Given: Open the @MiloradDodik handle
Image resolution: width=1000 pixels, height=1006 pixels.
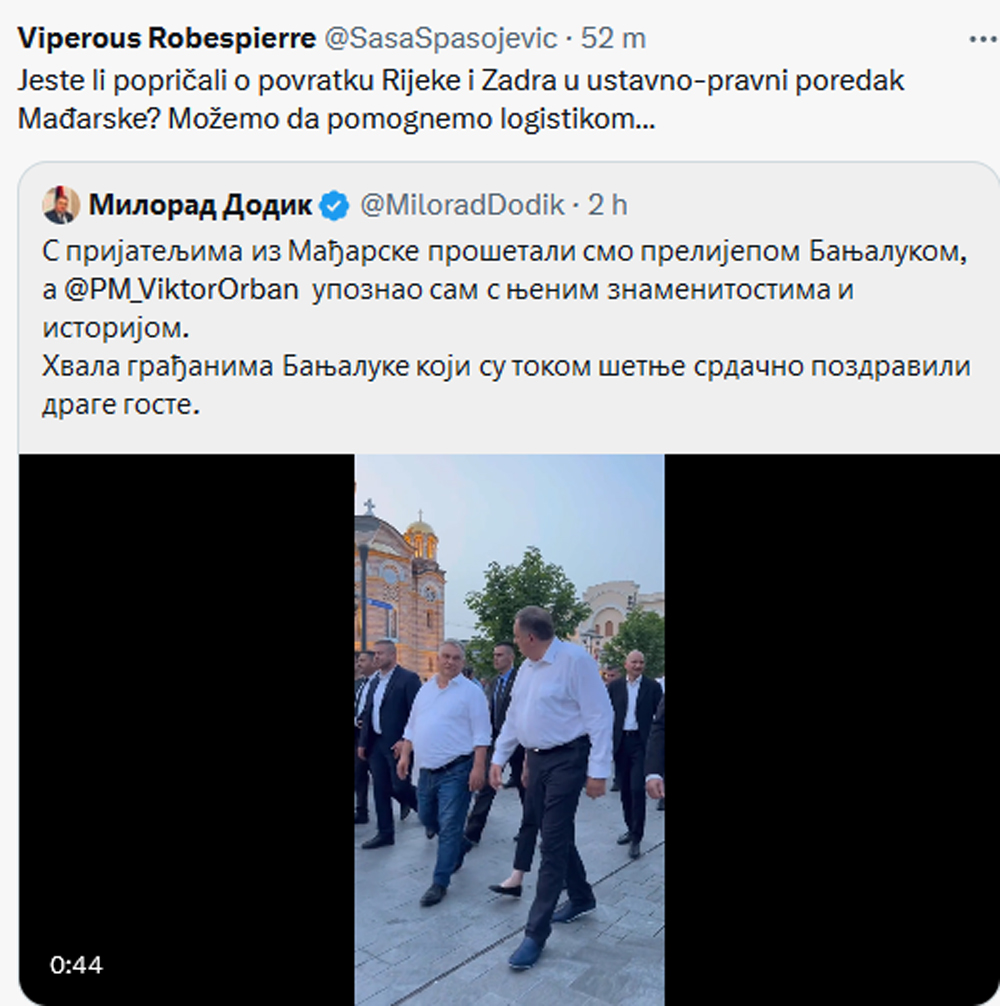Looking at the screenshot, I should [462, 205].
